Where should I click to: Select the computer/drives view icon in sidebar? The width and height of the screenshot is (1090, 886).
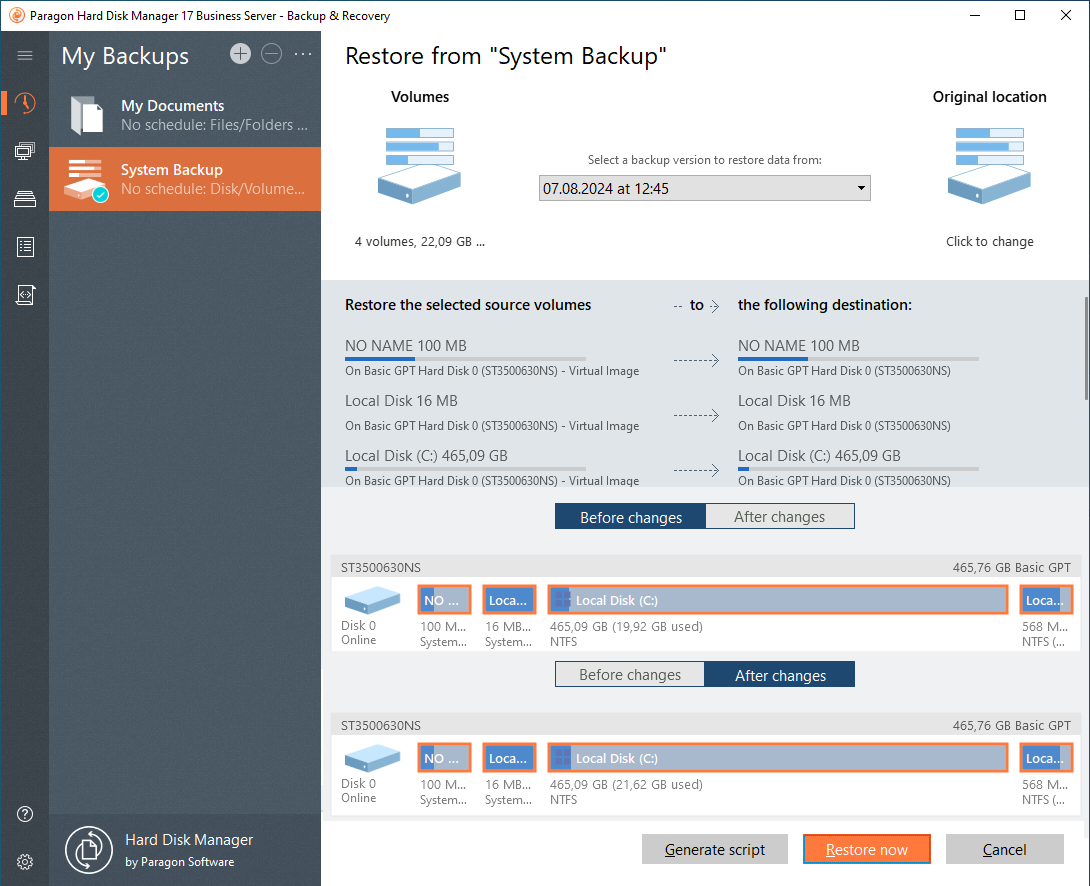coord(24,151)
